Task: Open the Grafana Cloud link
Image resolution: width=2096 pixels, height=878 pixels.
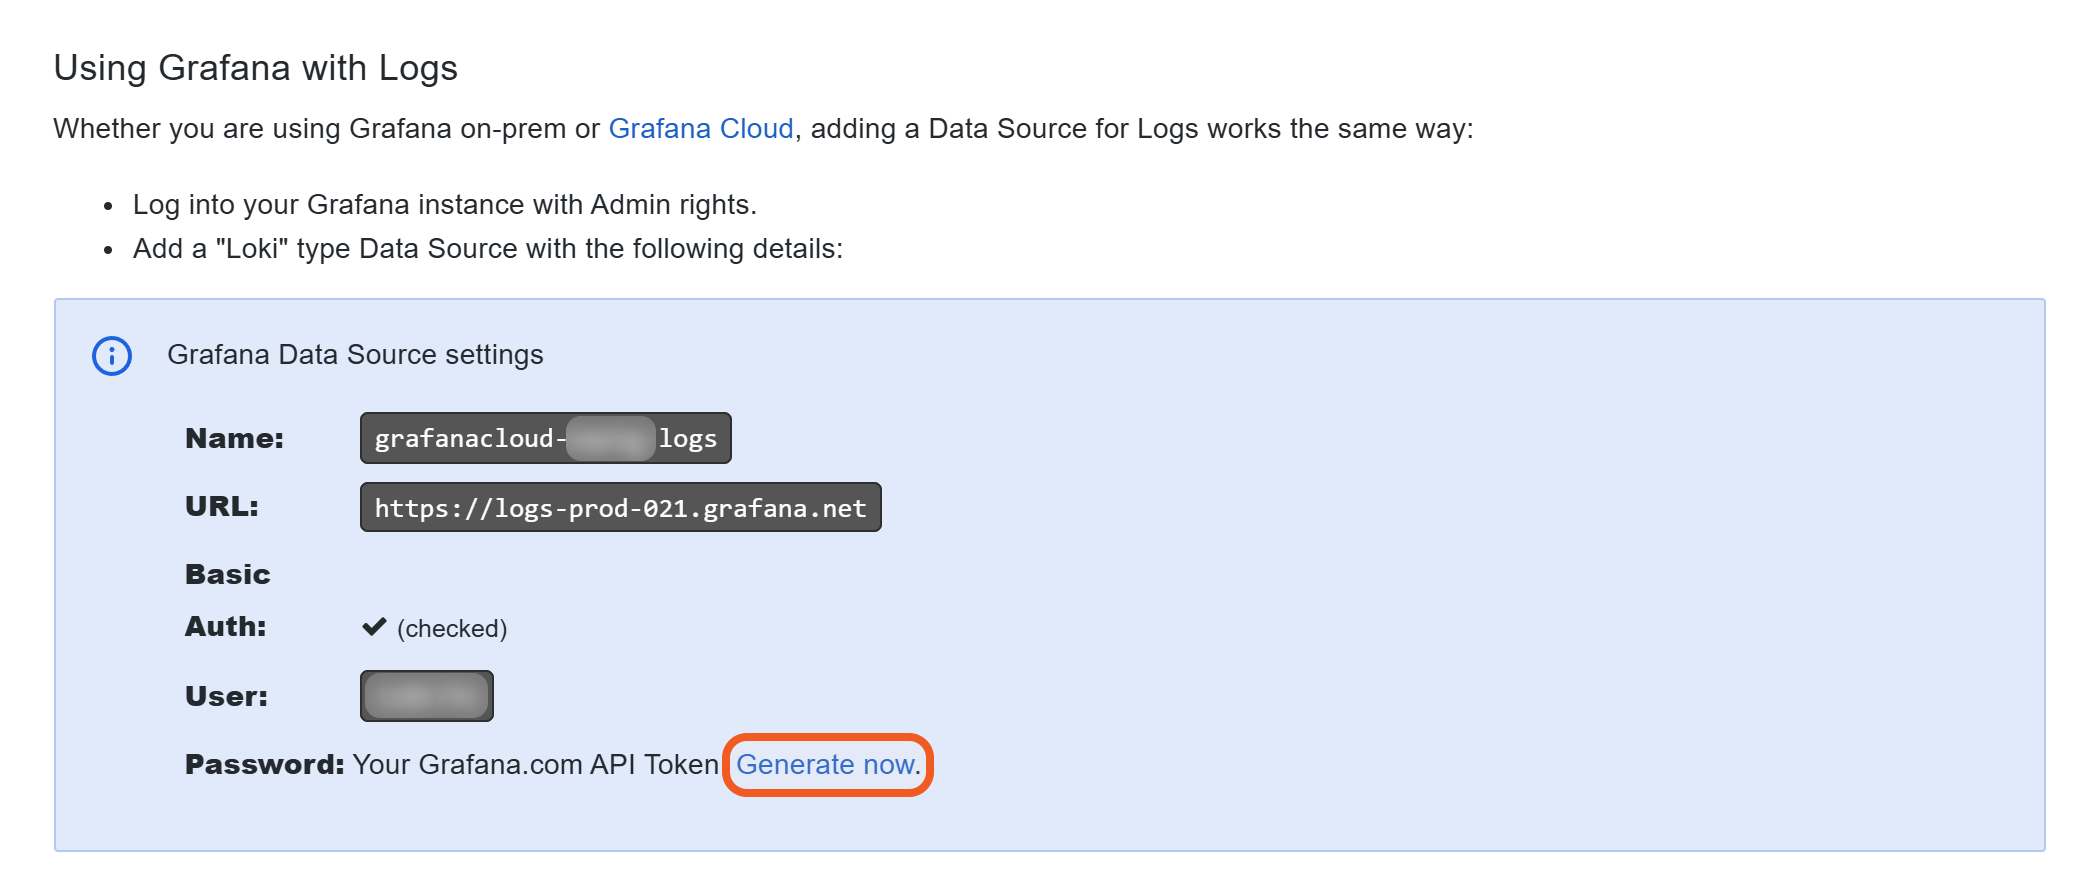Action: pyautogui.click(x=700, y=129)
